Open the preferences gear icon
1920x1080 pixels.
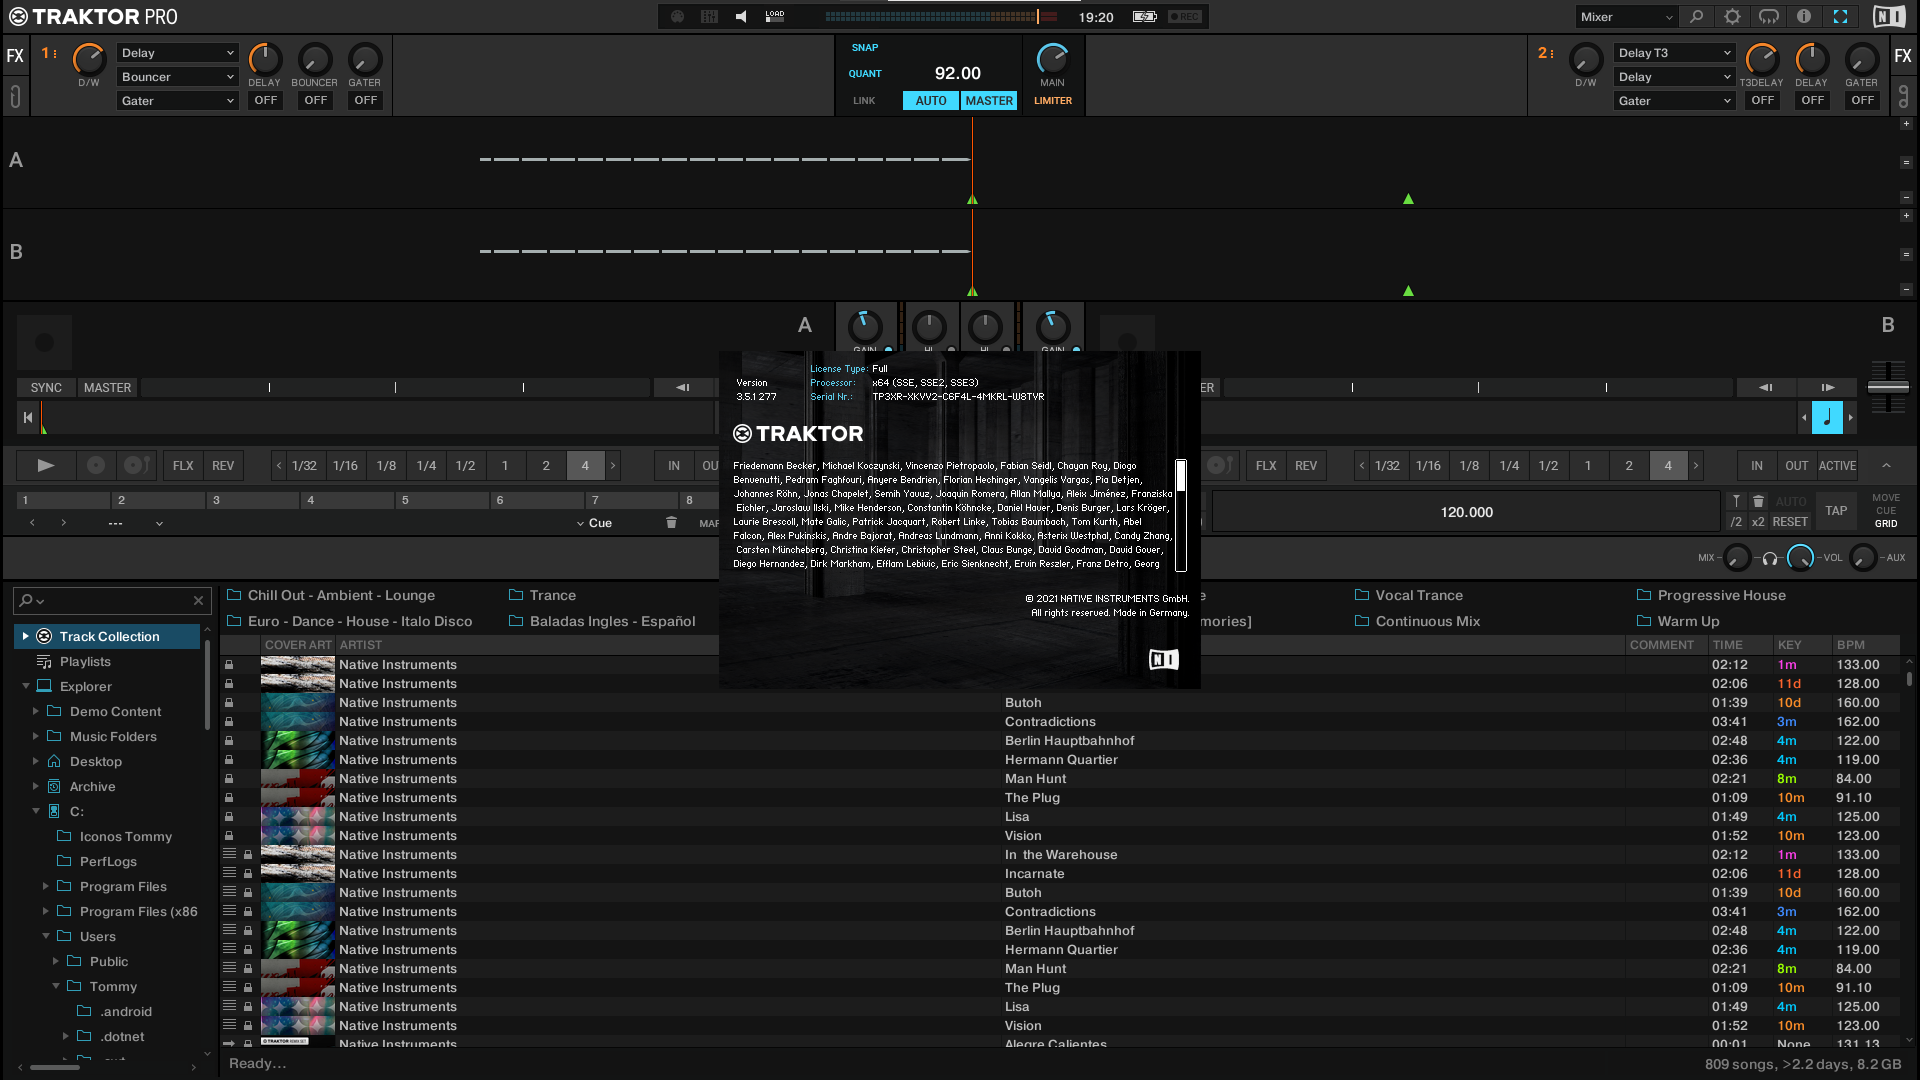click(x=1732, y=17)
